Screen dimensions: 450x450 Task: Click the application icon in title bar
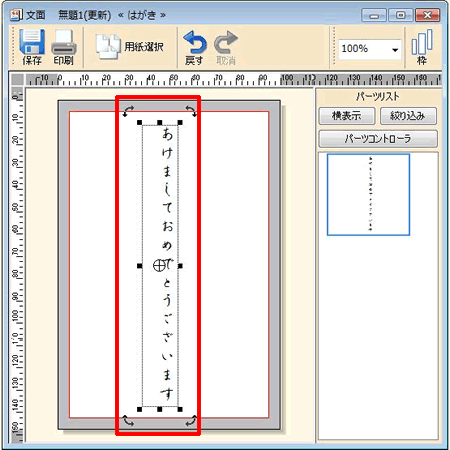(16, 15)
